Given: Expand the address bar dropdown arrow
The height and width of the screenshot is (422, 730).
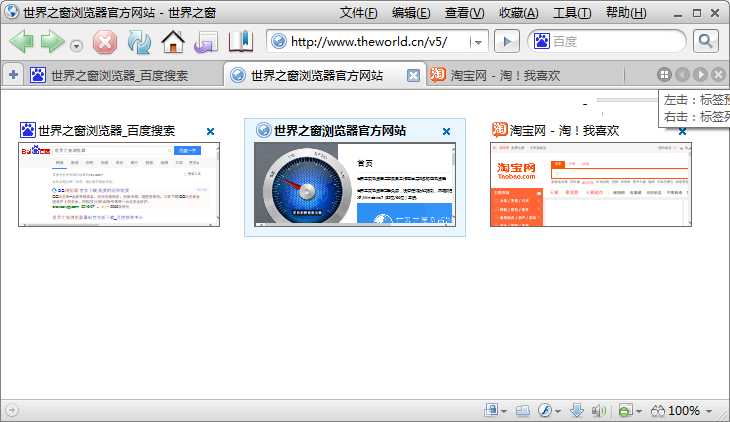Looking at the screenshot, I should tap(478, 42).
